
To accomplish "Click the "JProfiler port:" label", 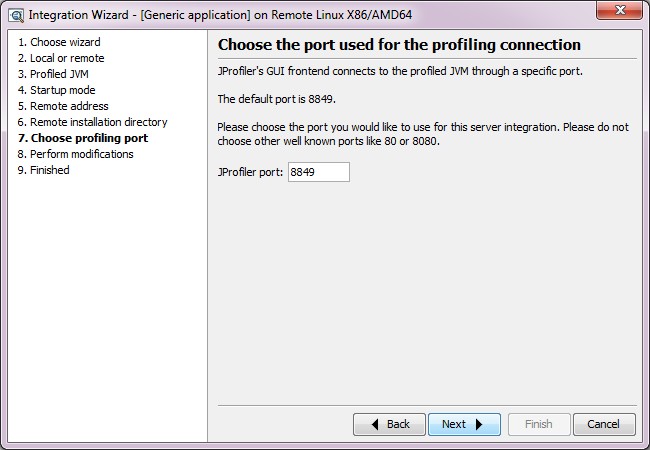I will [250, 172].
